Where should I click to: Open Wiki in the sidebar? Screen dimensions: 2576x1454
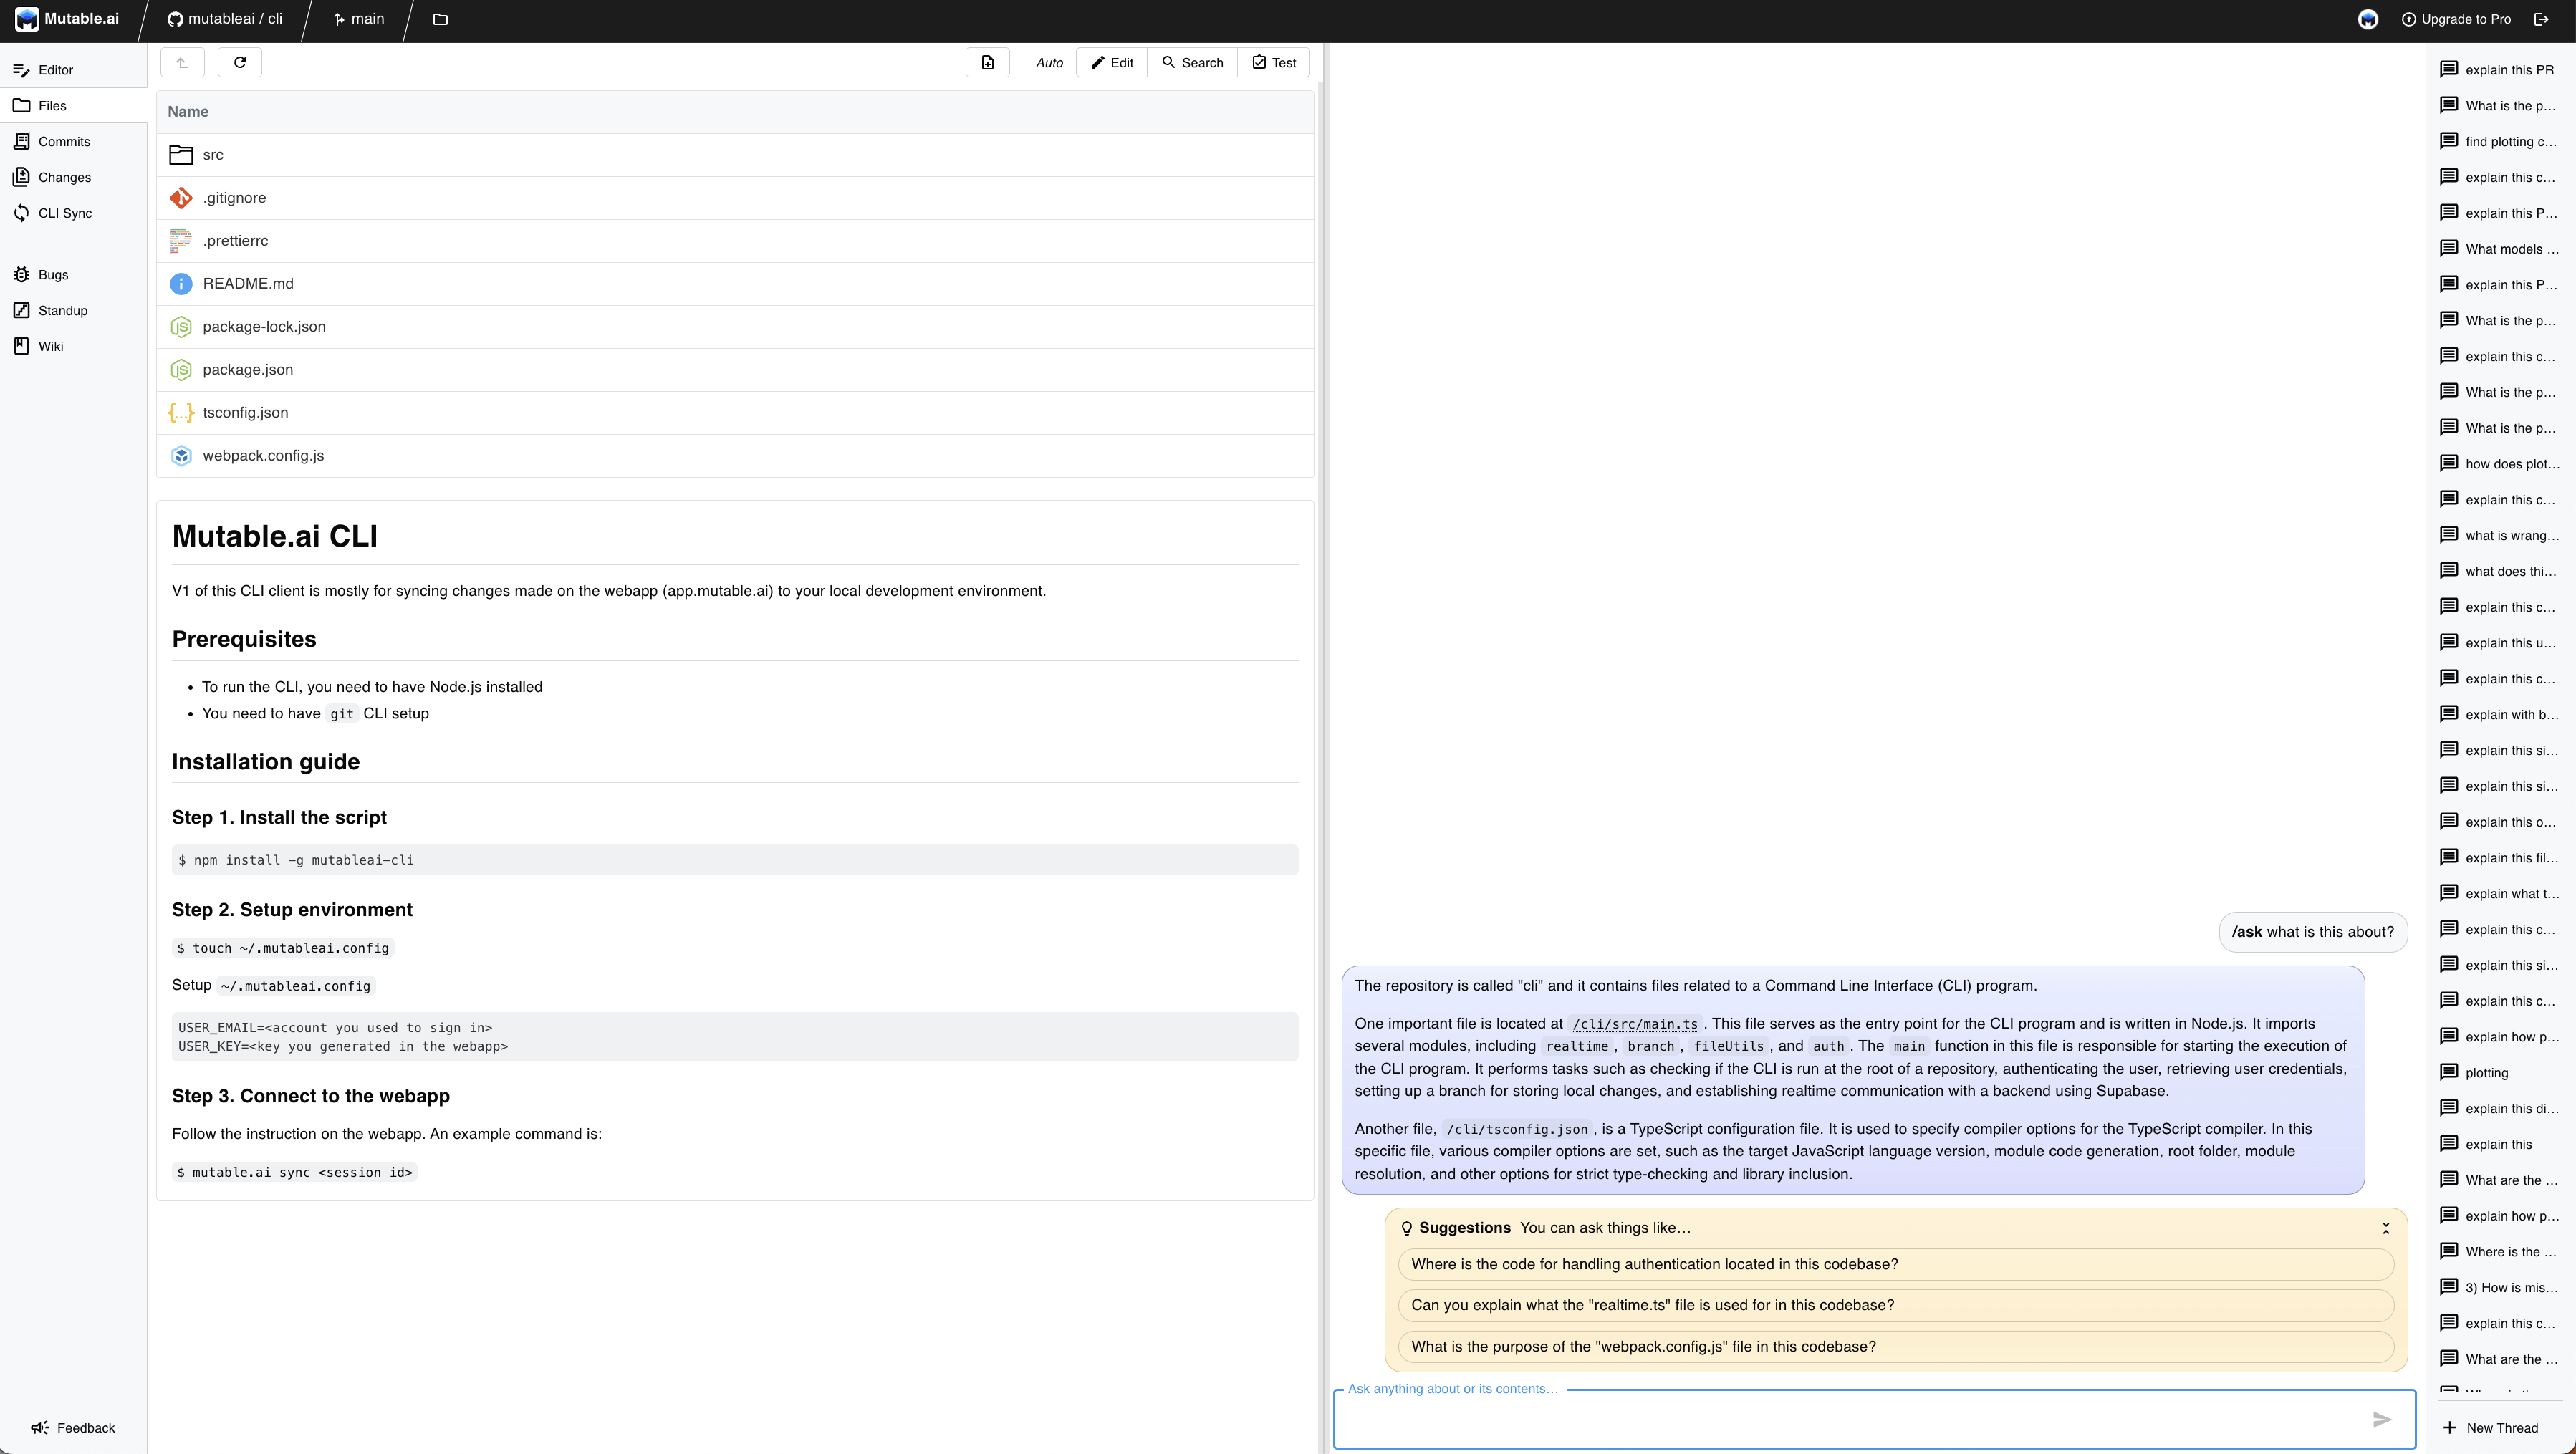(x=74, y=346)
